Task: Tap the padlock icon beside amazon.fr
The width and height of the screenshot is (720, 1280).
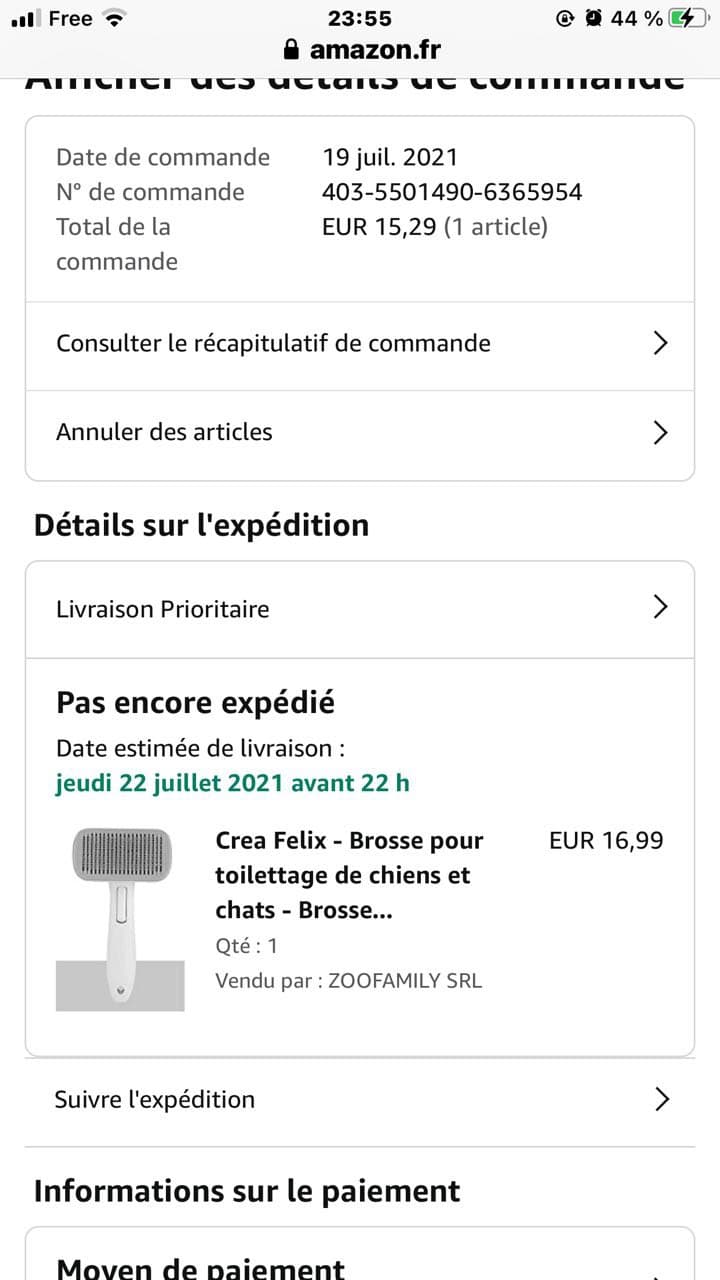Action: [x=292, y=50]
